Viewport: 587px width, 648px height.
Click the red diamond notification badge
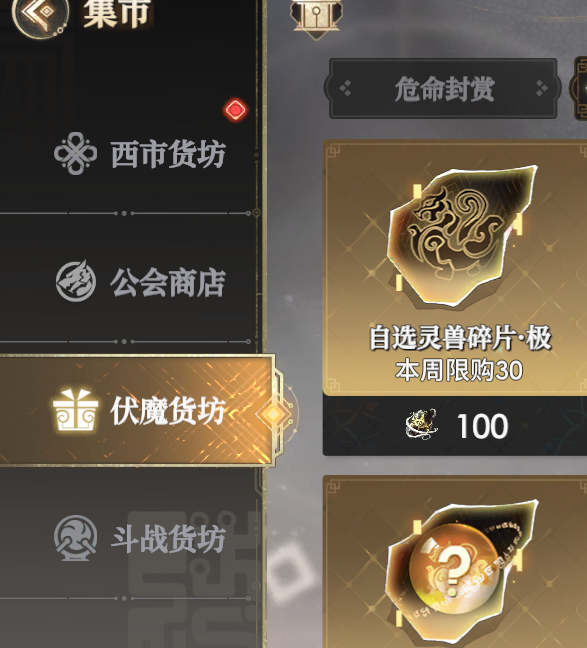coord(236,110)
